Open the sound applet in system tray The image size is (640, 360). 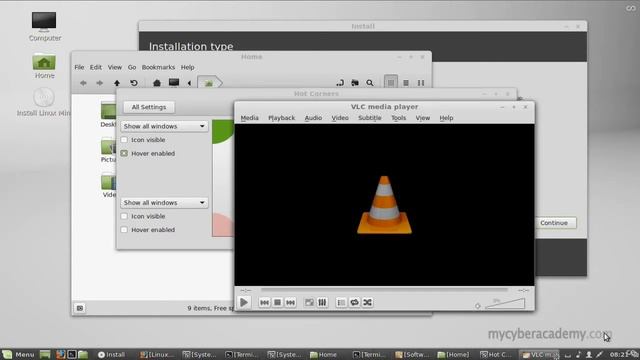tap(578, 354)
